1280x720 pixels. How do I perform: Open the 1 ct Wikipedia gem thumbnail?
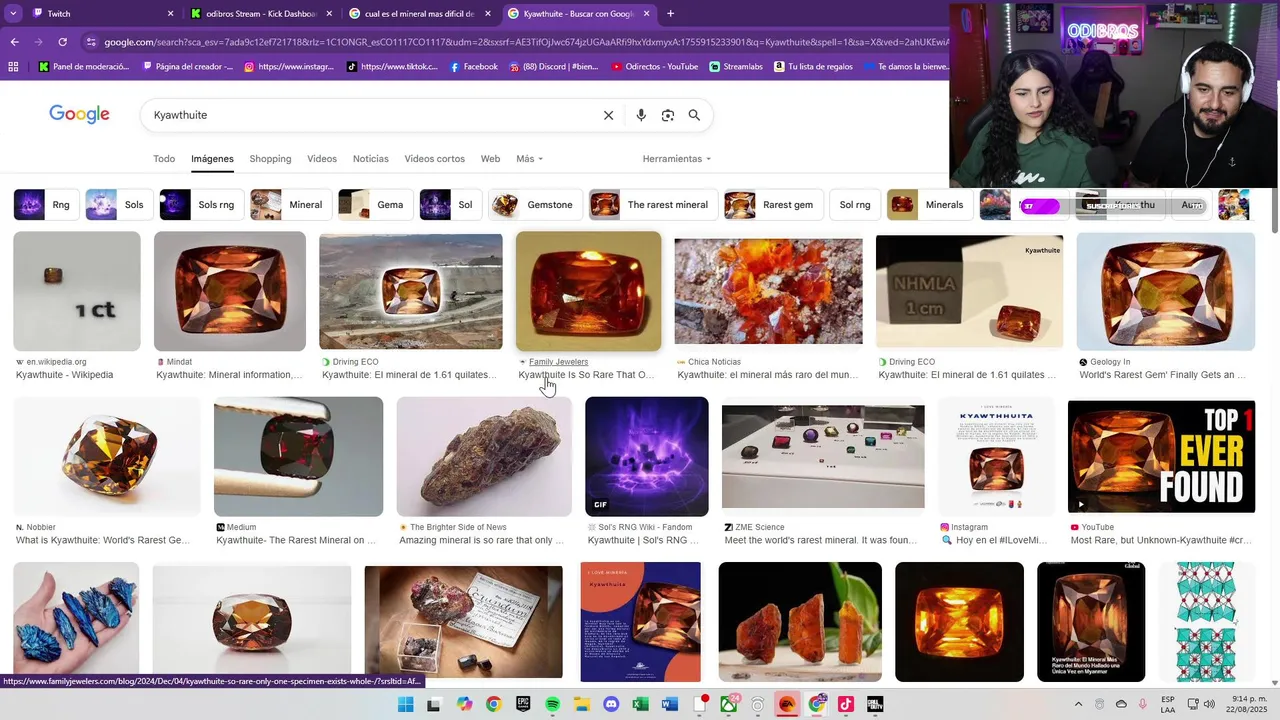click(77, 291)
